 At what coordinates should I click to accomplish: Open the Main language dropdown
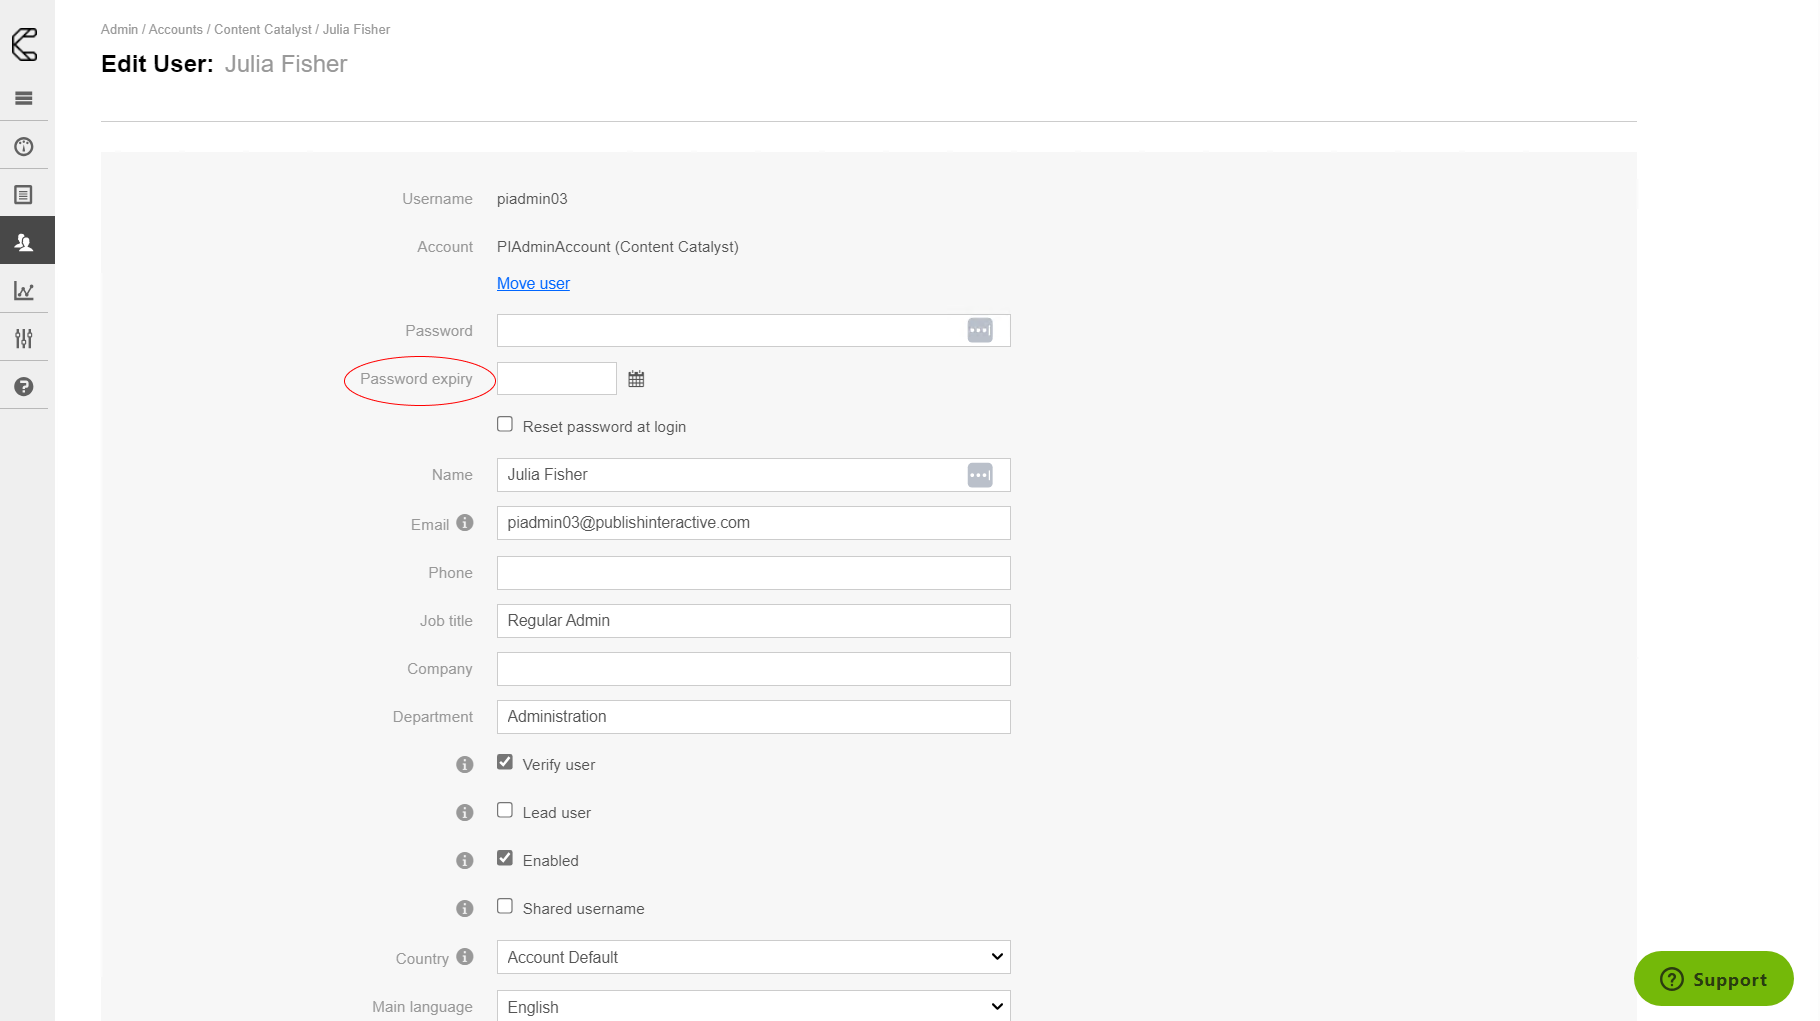click(753, 1006)
